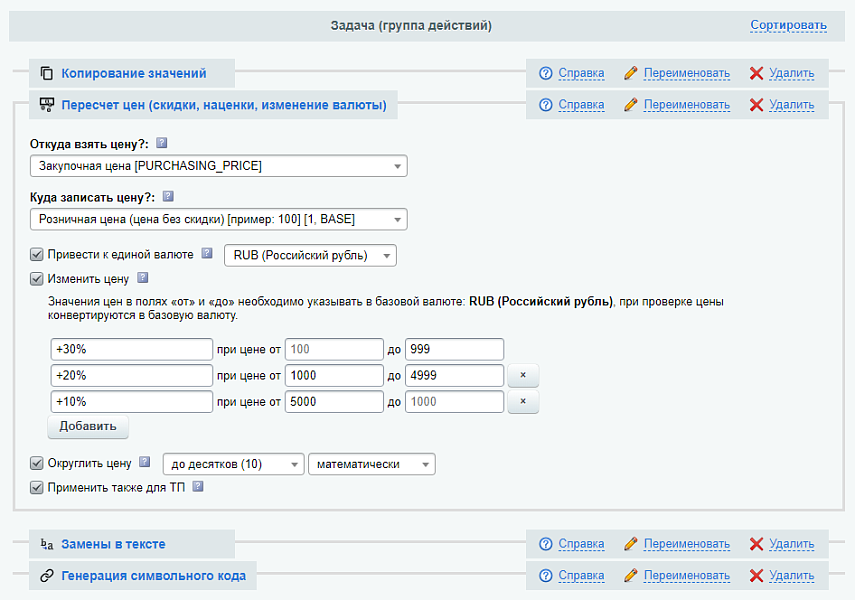Click pencil rename icon for 'Копирование значений'
The height and width of the screenshot is (600, 855).
tap(630, 73)
